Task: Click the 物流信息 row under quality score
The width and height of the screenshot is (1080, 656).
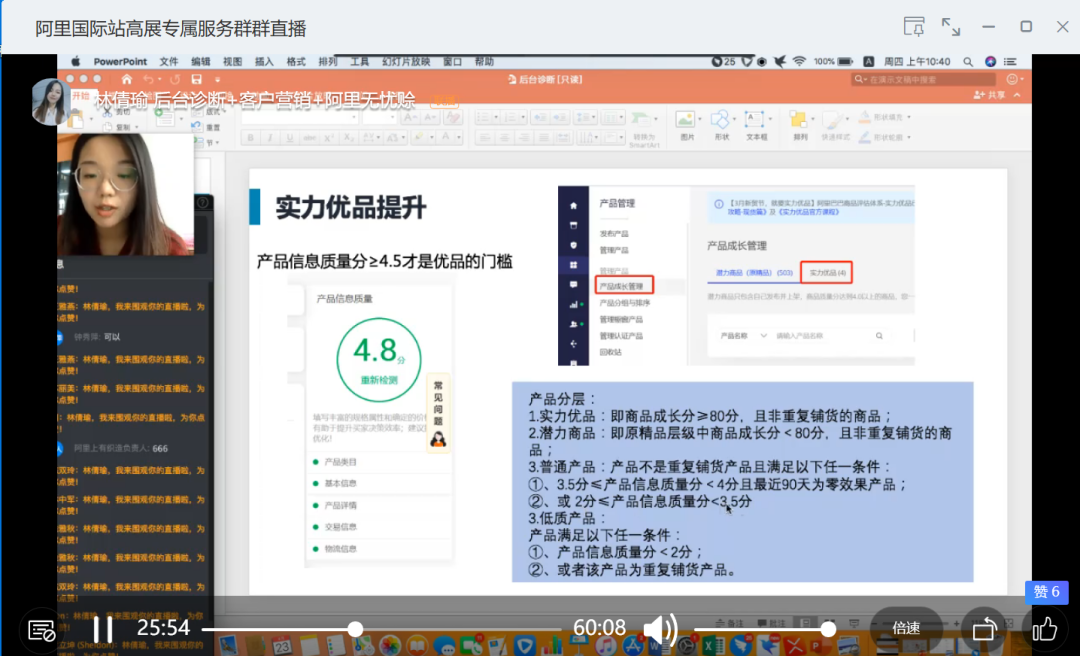Action: click(x=379, y=549)
